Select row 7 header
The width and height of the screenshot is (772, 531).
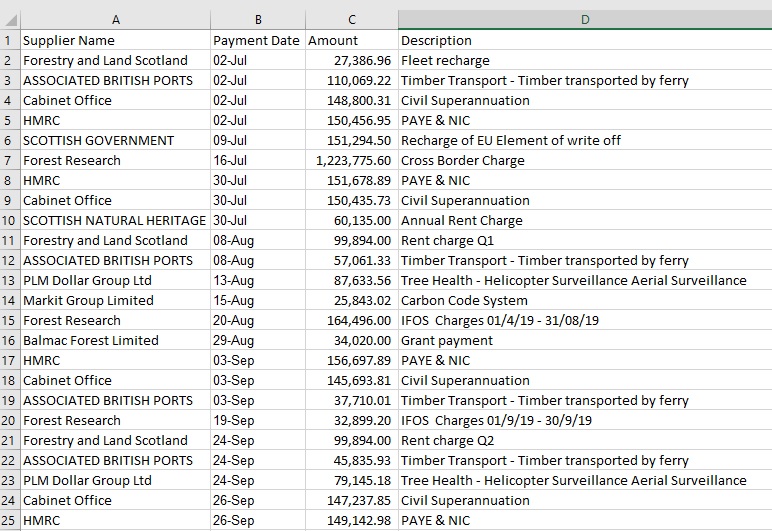point(9,160)
